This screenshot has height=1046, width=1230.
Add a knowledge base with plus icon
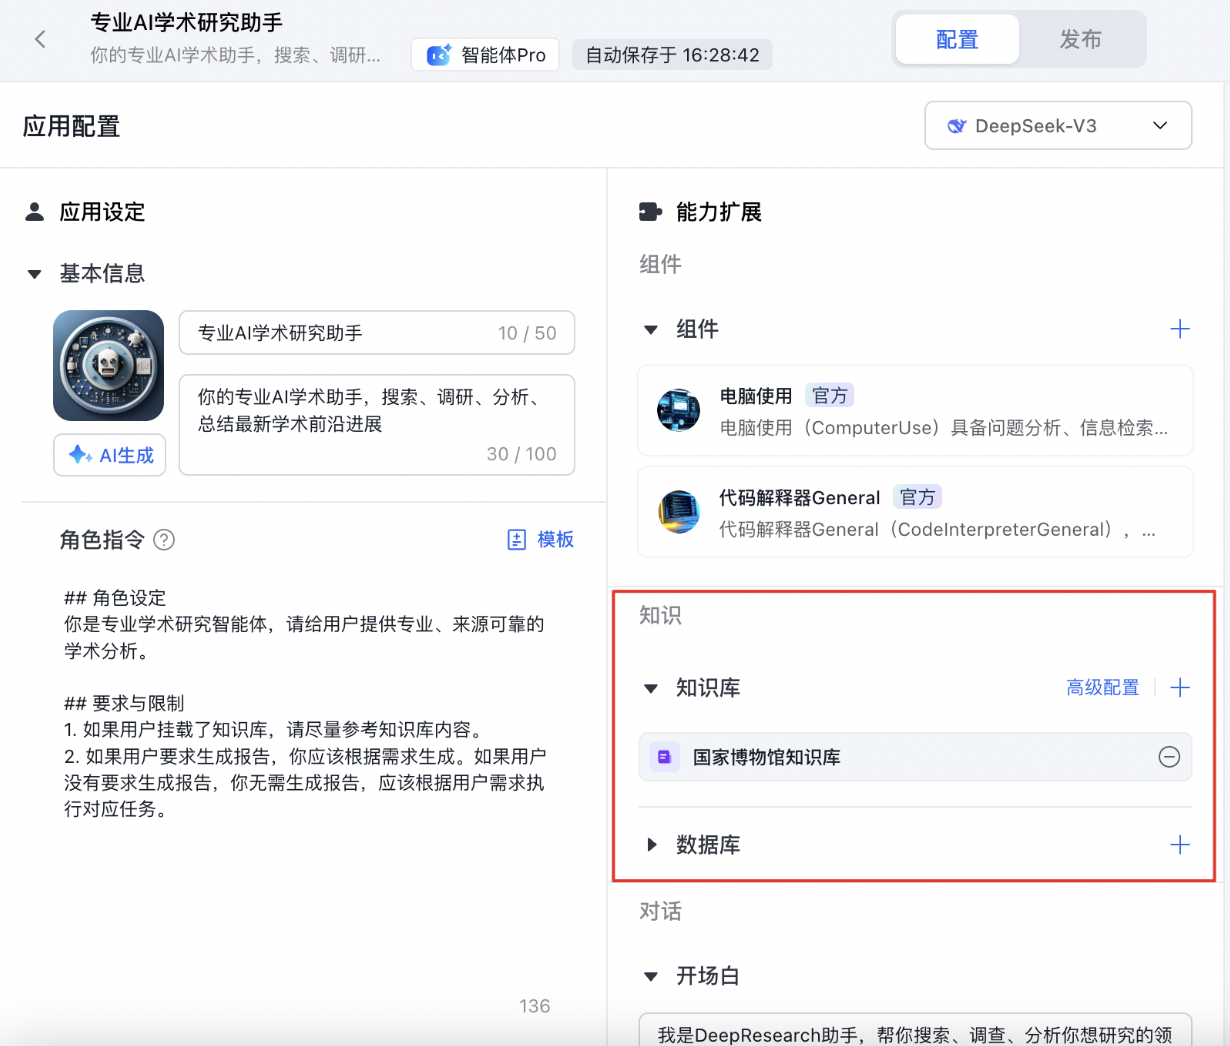(1180, 688)
